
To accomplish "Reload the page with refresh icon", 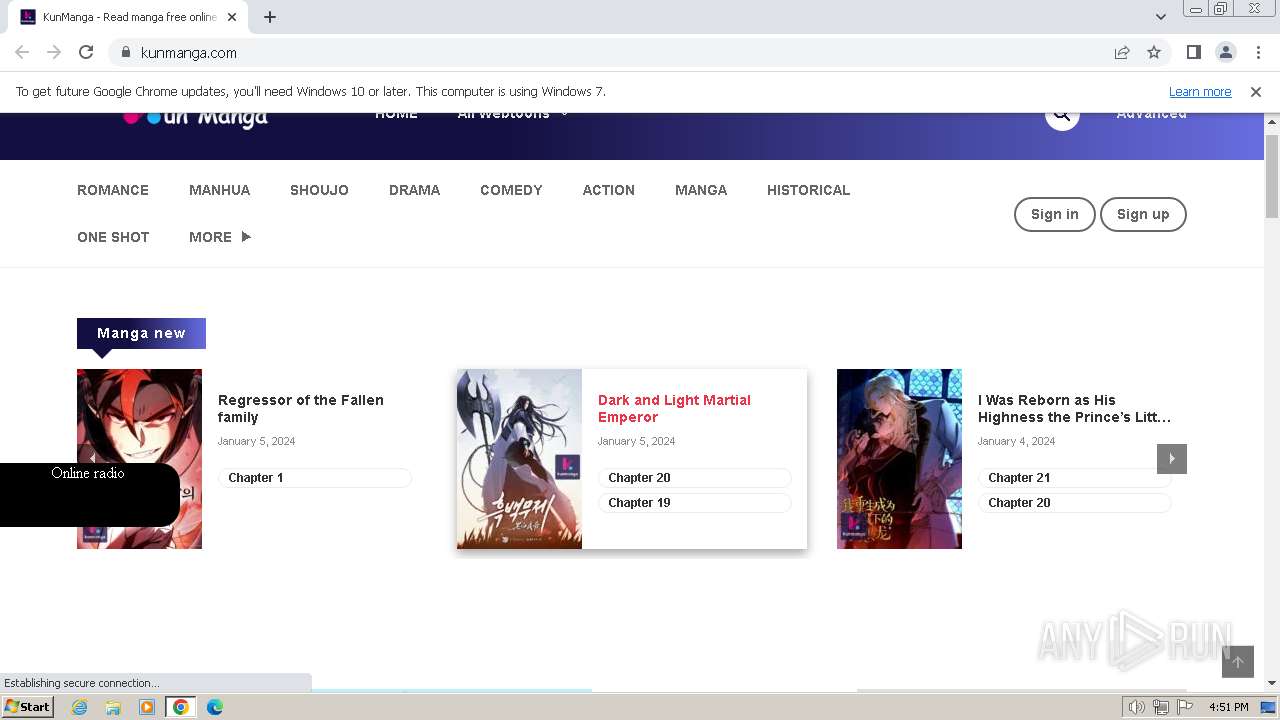I will [x=86, y=52].
